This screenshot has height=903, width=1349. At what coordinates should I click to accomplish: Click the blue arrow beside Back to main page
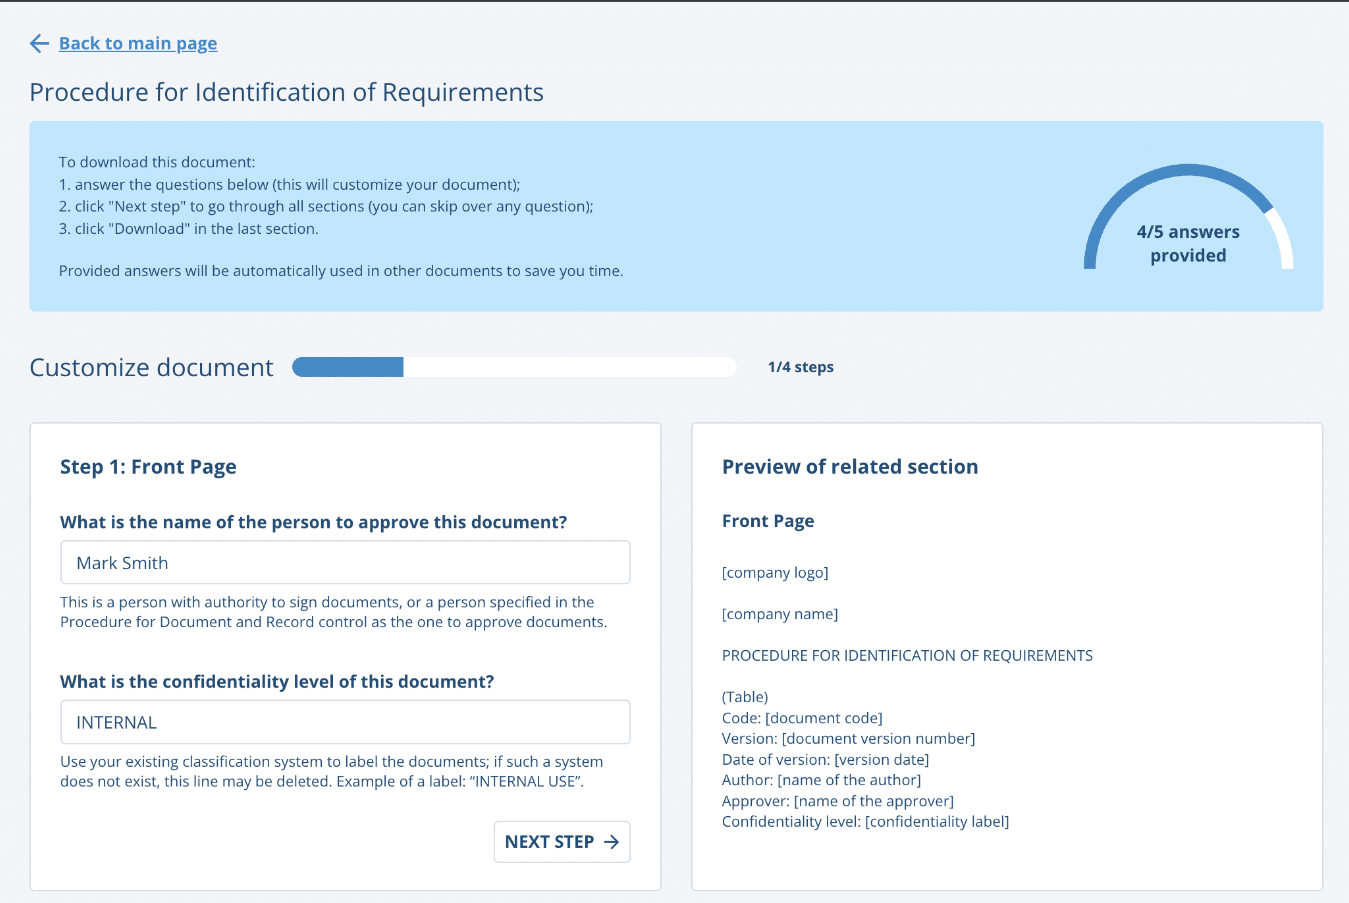[38, 43]
